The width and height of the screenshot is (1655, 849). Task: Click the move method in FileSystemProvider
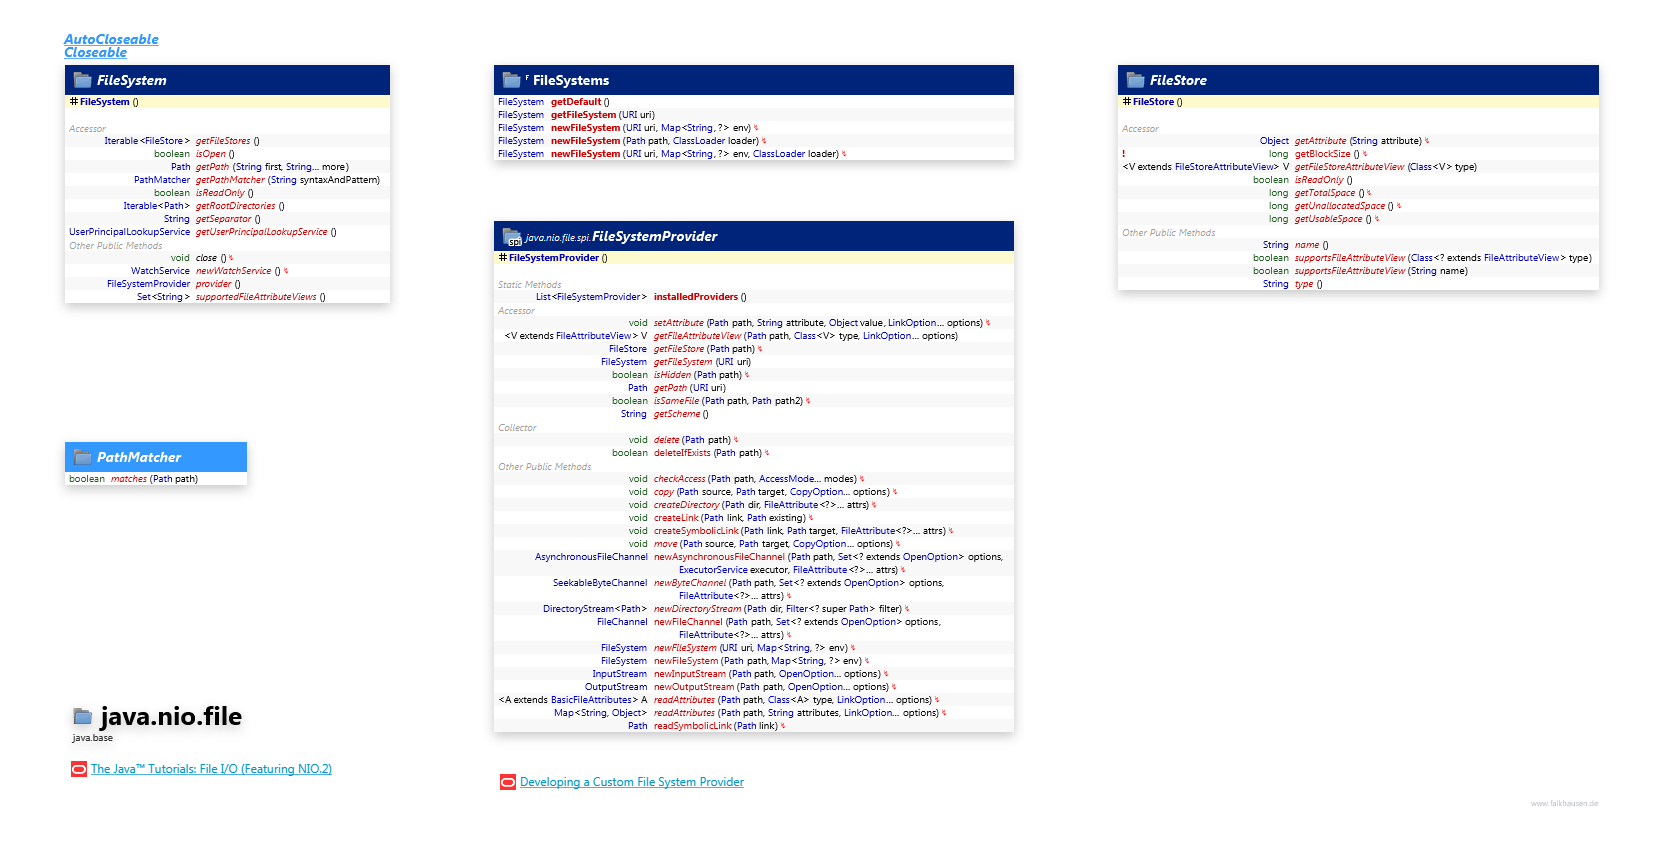point(666,544)
